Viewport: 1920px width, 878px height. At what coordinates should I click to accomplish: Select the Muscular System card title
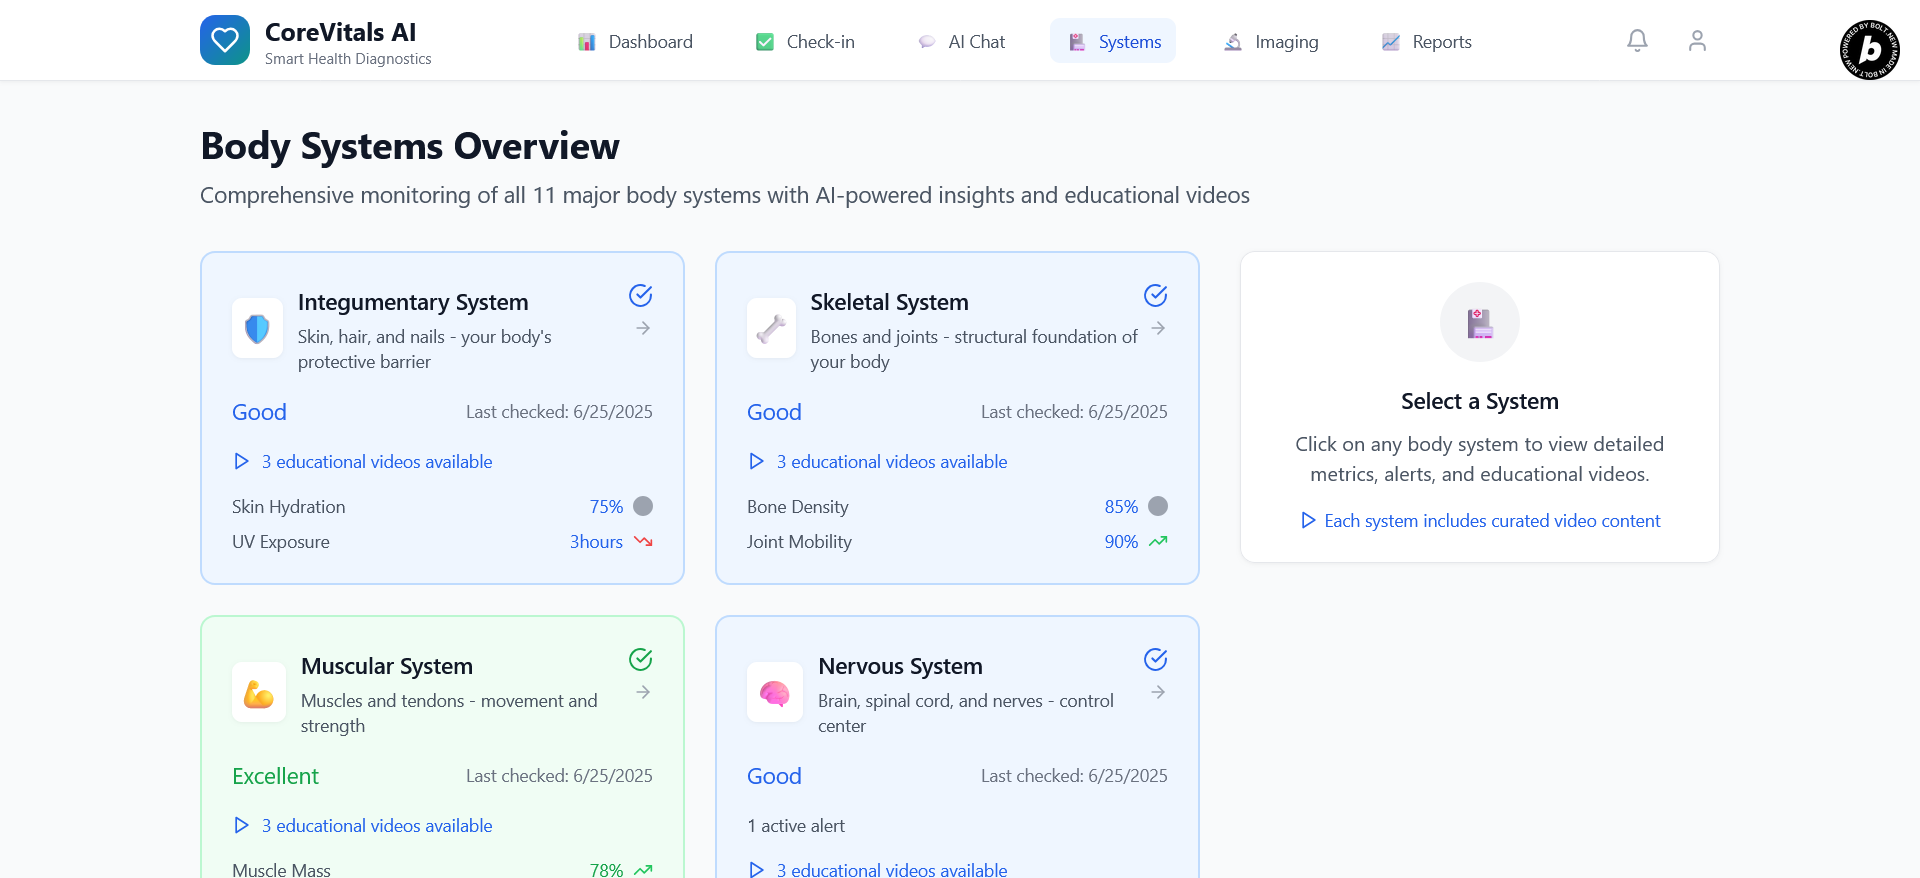(387, 666)
